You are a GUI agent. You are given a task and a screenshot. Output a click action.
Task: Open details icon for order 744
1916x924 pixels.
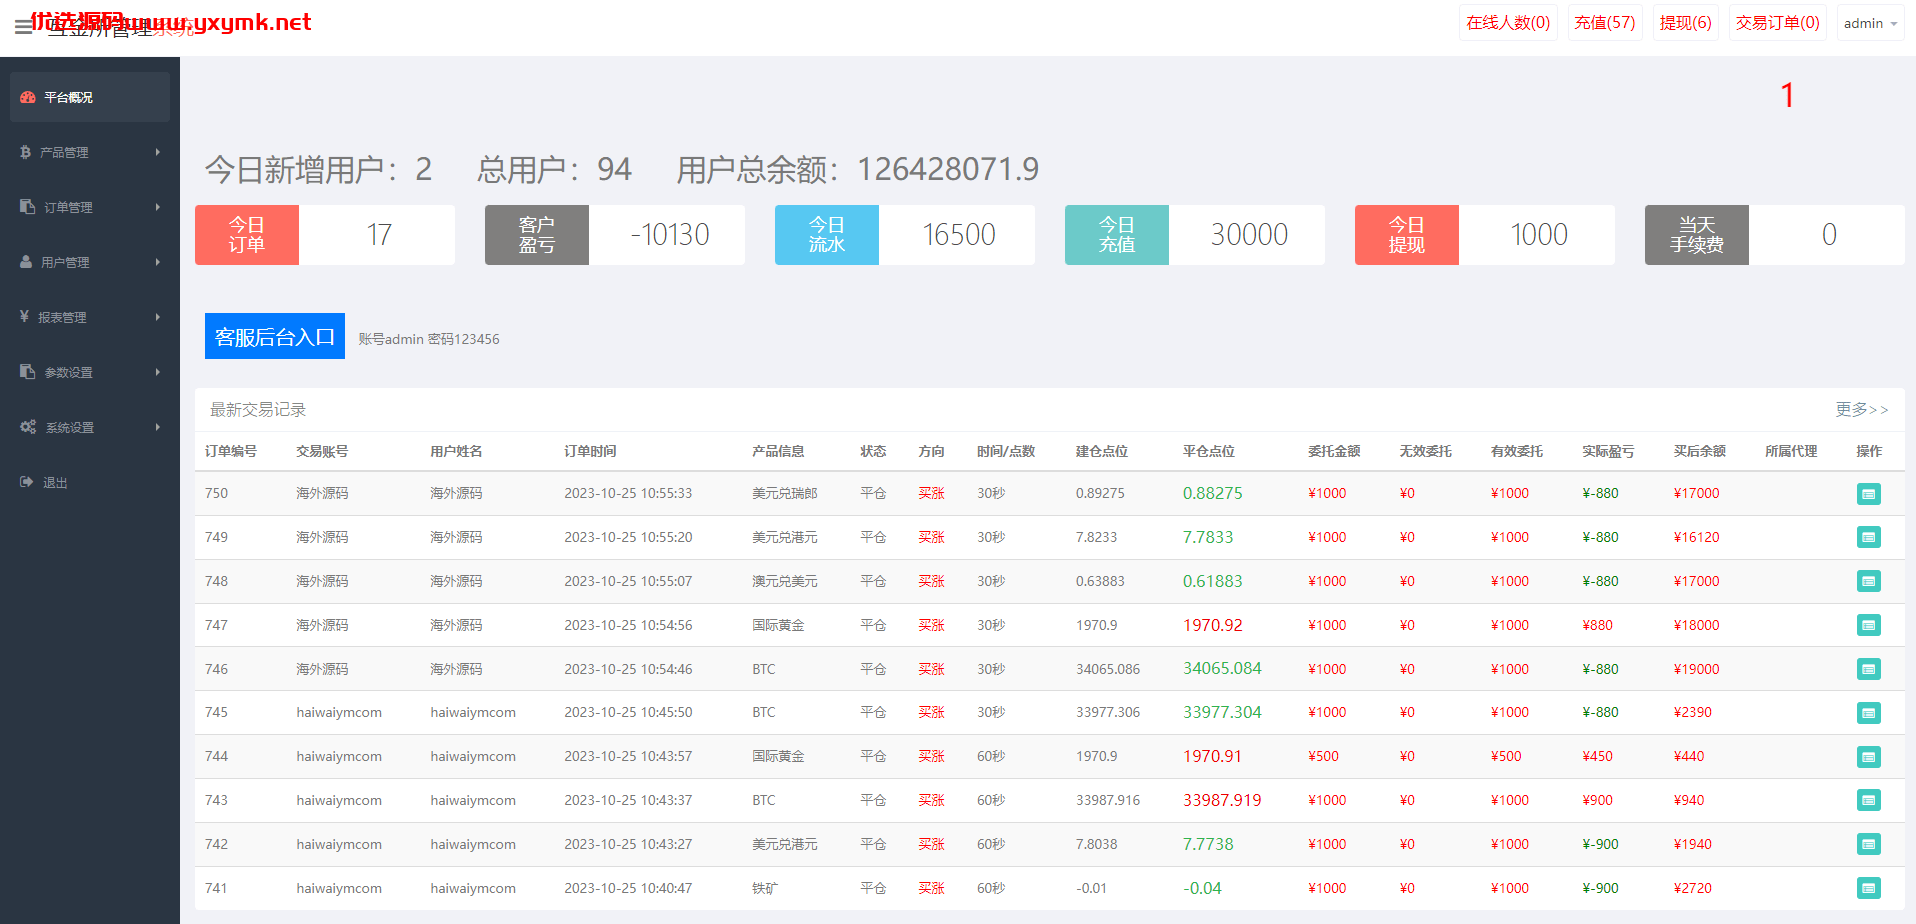tap(1868, 757)
